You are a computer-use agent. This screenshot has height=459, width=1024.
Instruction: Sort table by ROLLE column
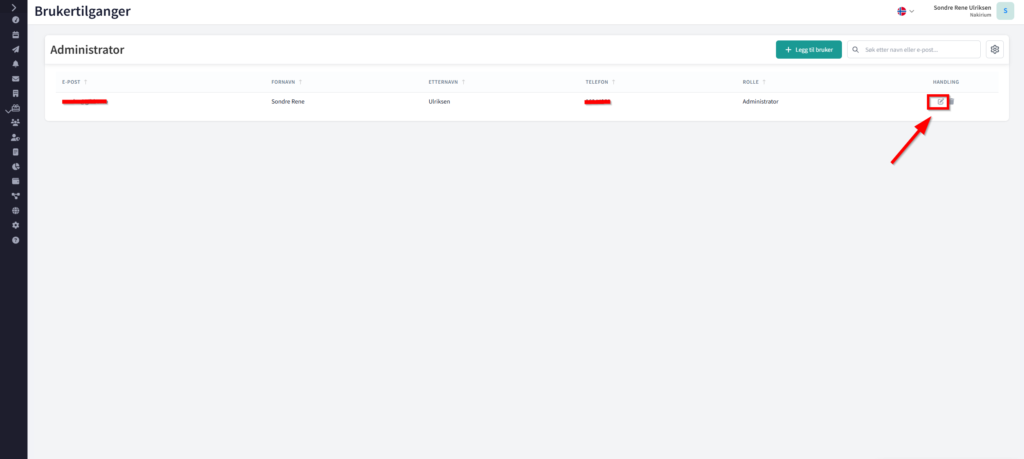tap(754, 82)
